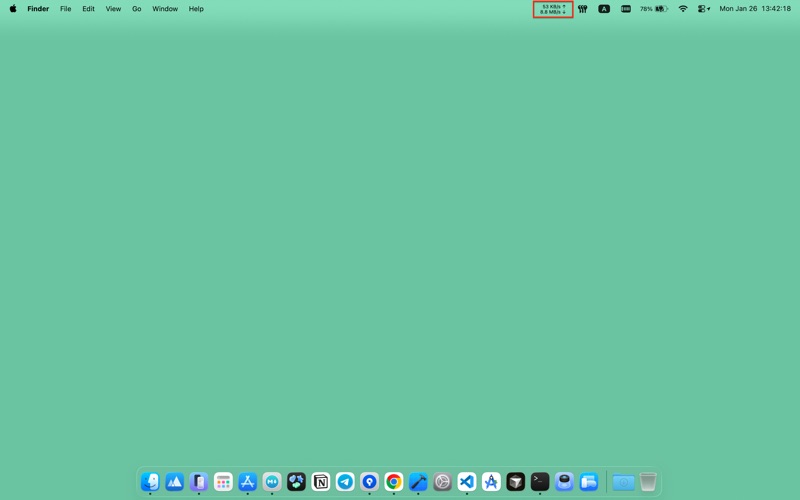Screen dimensions: 800x500
Task: Click the striped rectangle status icon in menu bar
Action: tap(626, 9)
